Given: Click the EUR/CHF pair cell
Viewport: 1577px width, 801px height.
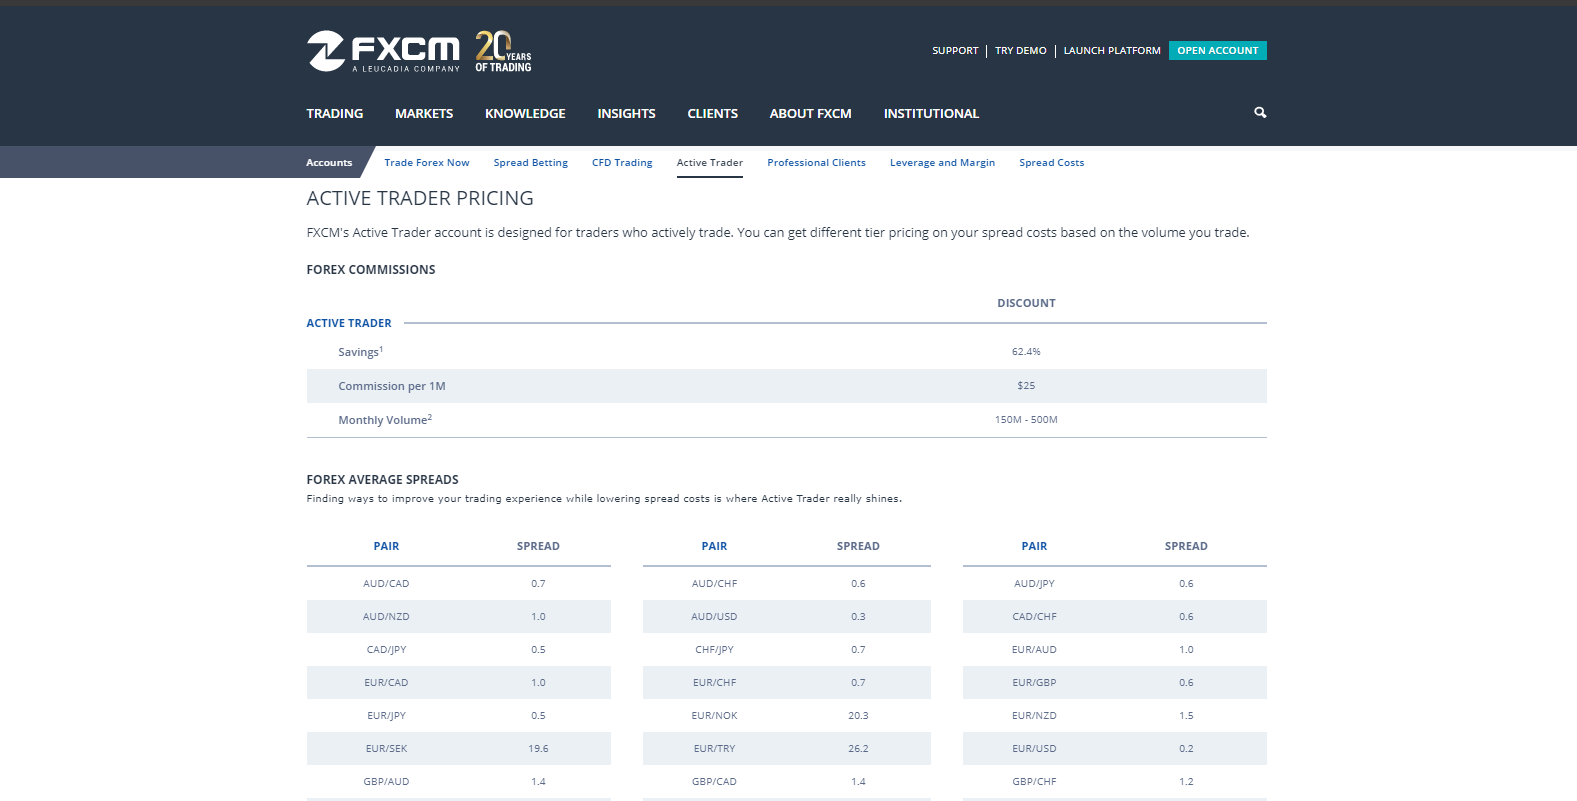Looking at the screenshot, I should click(x=714, y=683).
